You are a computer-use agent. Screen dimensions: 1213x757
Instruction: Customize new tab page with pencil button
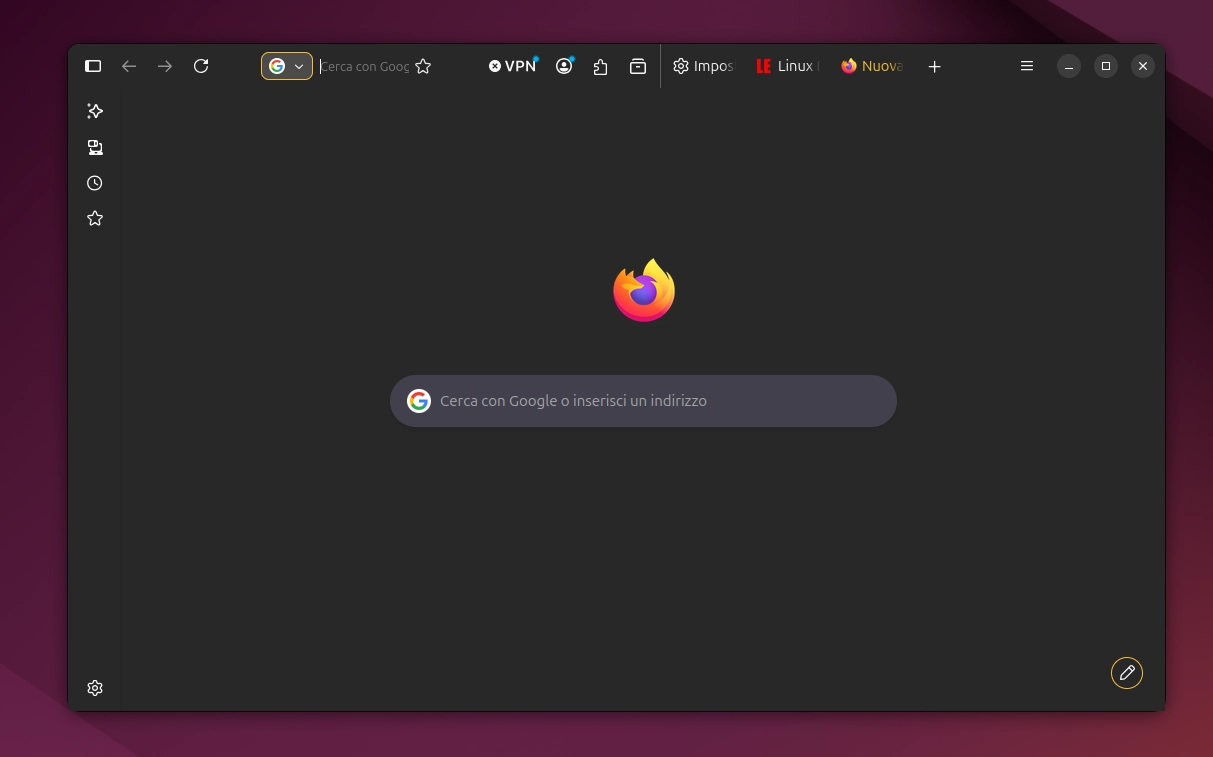(x=1127, y=673)
